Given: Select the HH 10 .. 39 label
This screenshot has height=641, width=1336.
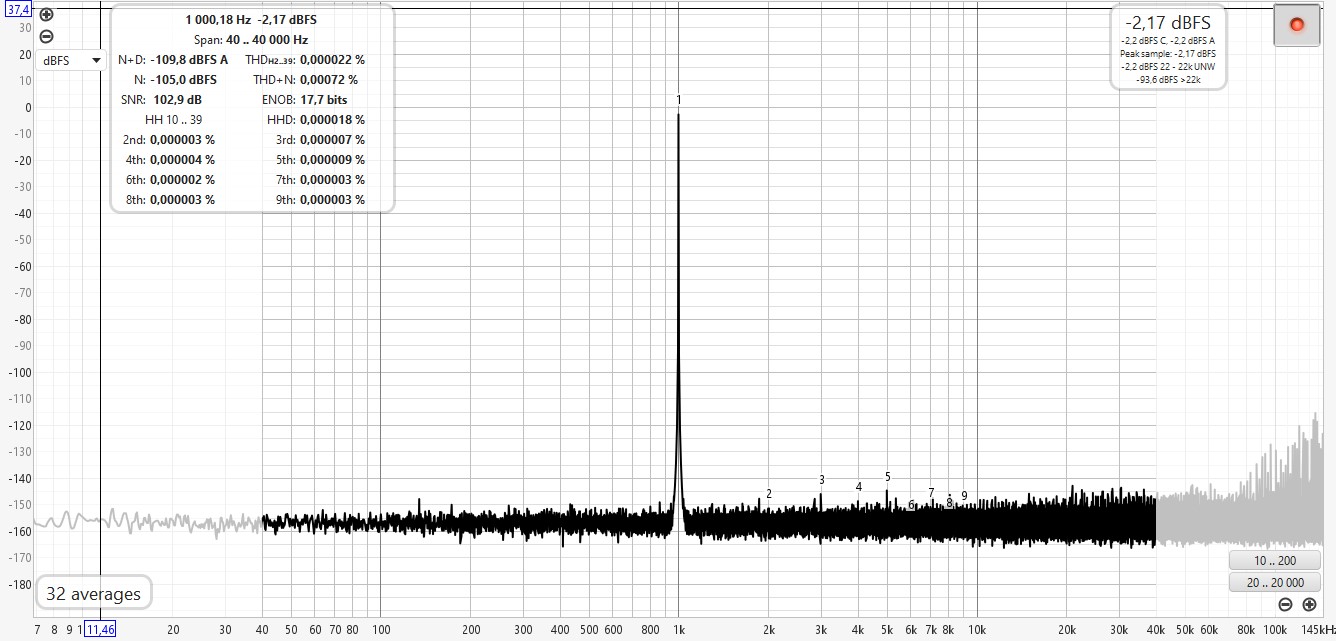Looking at the screenshot, I should coord(174,120).
